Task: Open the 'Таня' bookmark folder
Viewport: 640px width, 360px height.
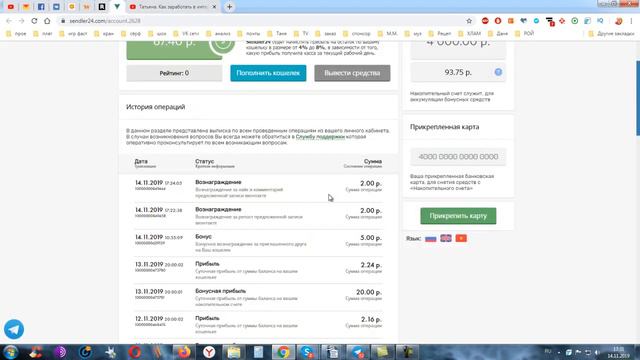Action: [277, 33]
